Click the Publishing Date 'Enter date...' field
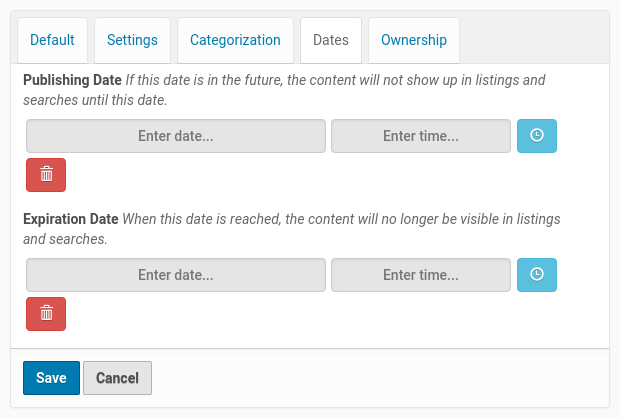620x418 pixels. (176, 136)
